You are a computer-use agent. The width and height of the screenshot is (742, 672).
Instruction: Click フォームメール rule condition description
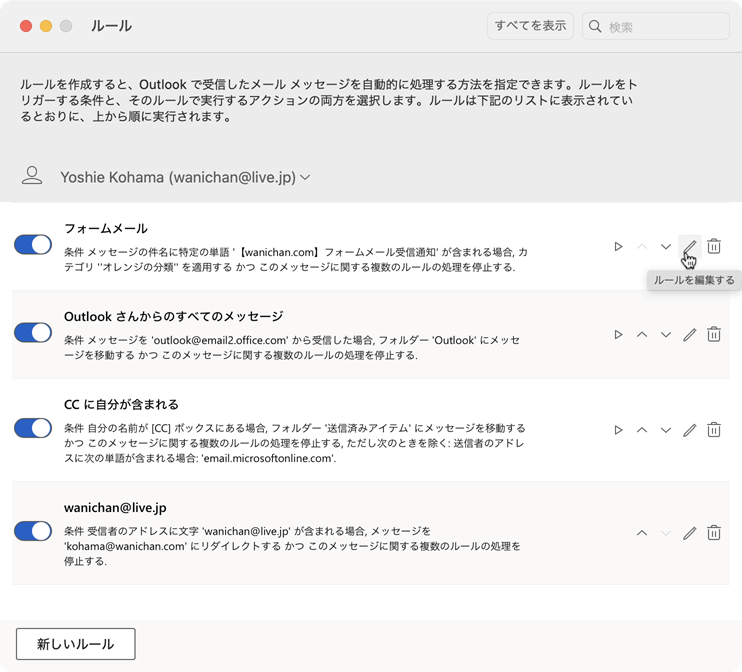pos(296,260)
